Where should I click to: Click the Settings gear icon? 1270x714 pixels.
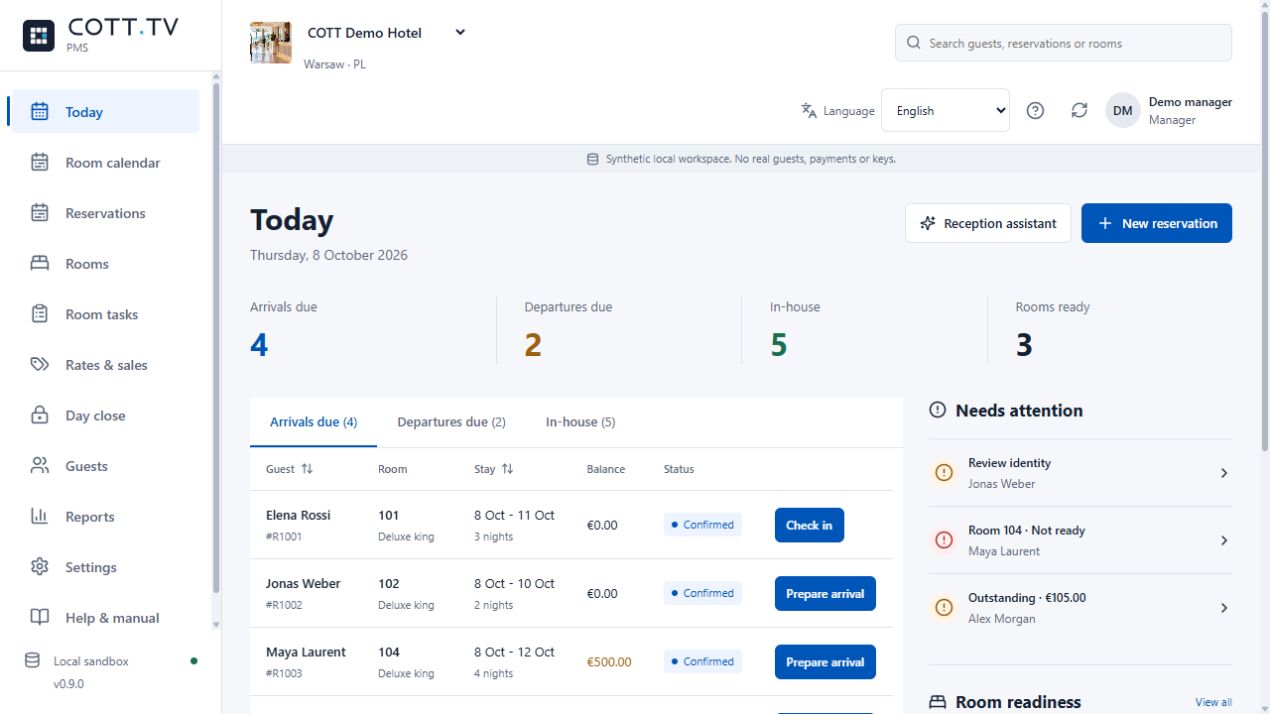[x=40, y=567]
